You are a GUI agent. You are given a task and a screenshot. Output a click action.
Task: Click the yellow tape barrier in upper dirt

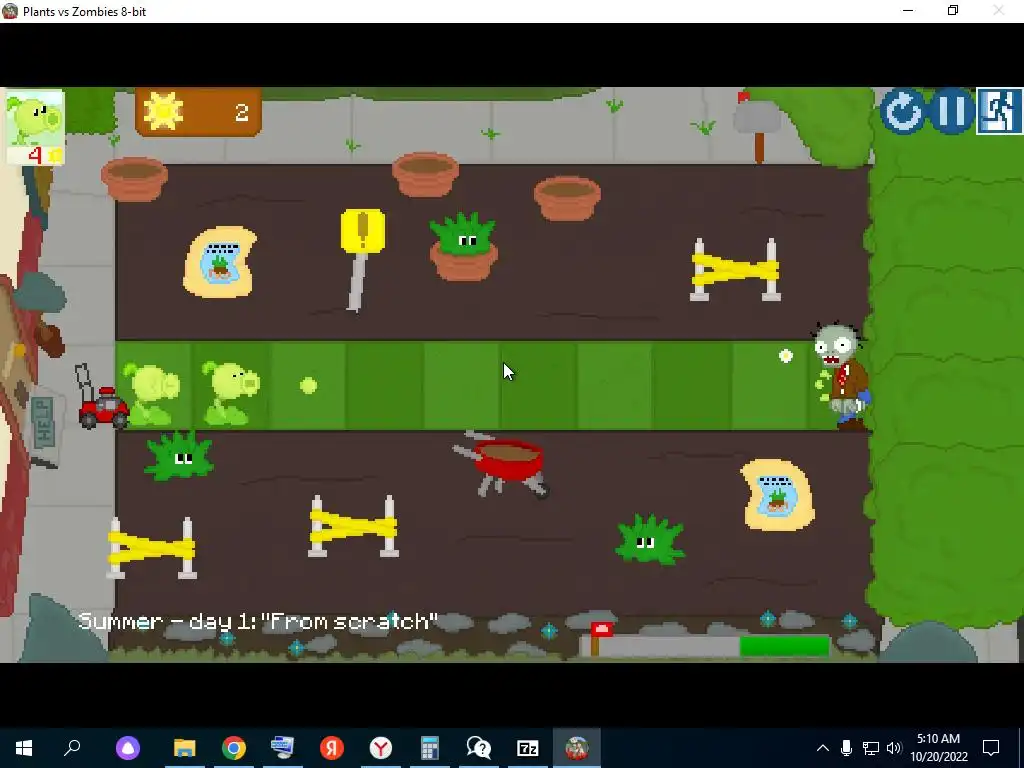[x=735, y=270]
